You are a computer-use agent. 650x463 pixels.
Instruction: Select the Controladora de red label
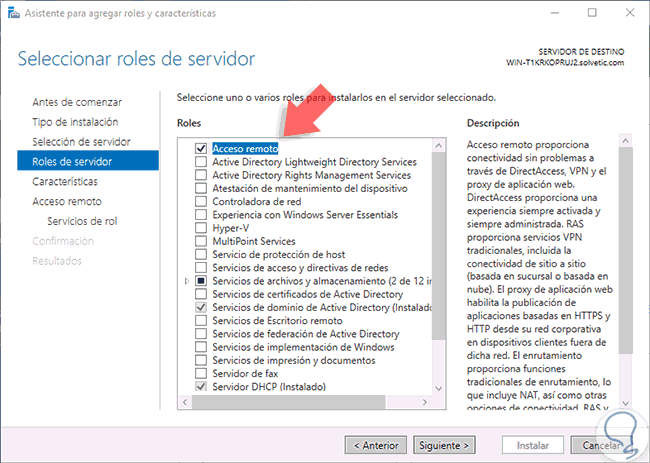[x=257, y=201]
